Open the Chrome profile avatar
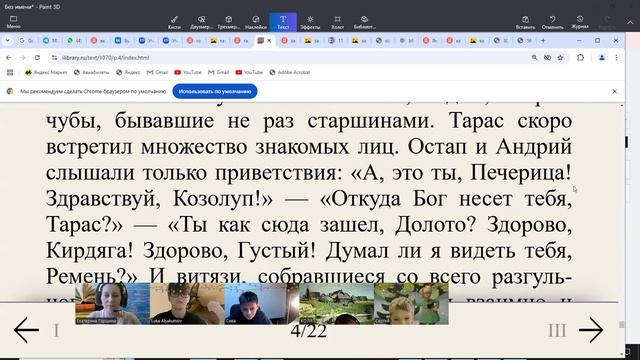Image resolution: width=640 pixels, height=360 pixels. (x=602, y=58)
